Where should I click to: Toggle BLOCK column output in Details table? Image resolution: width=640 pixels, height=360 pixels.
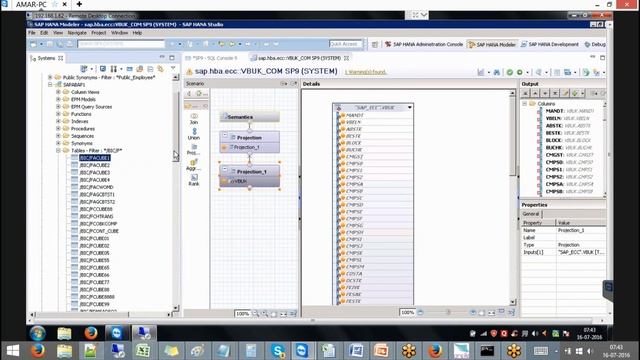[342, 143]
